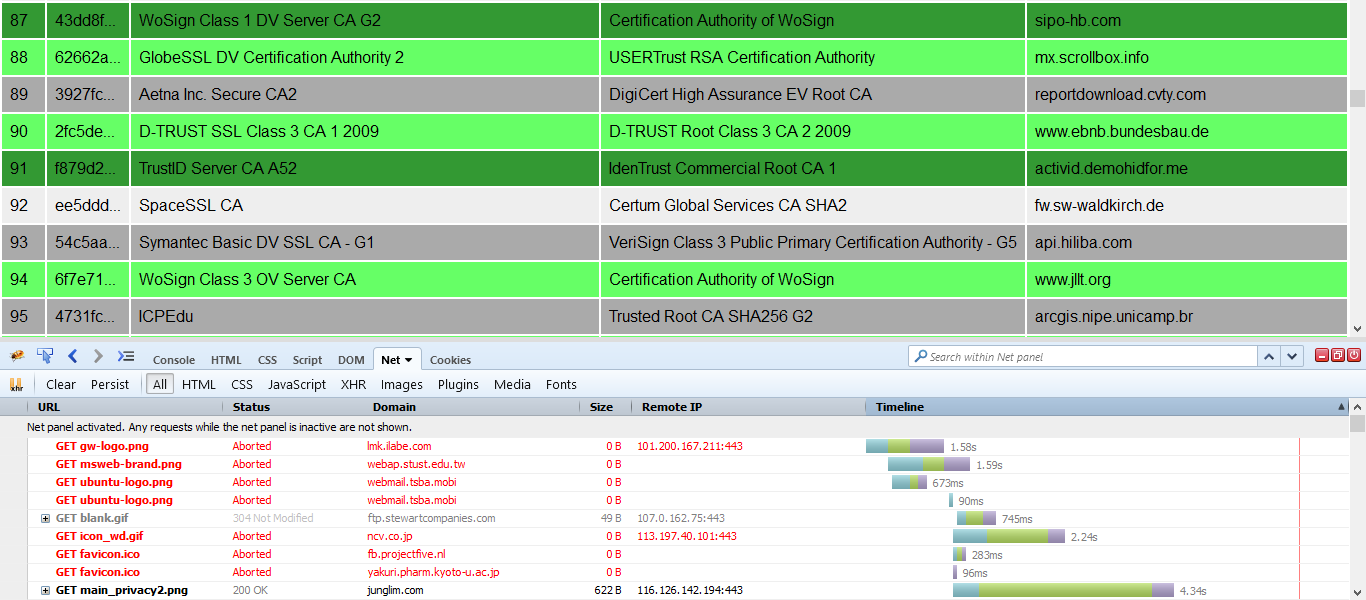The image size is (1366, 600).
Task: Go forward with the right arrow
Action: click(x=98, y=356)
